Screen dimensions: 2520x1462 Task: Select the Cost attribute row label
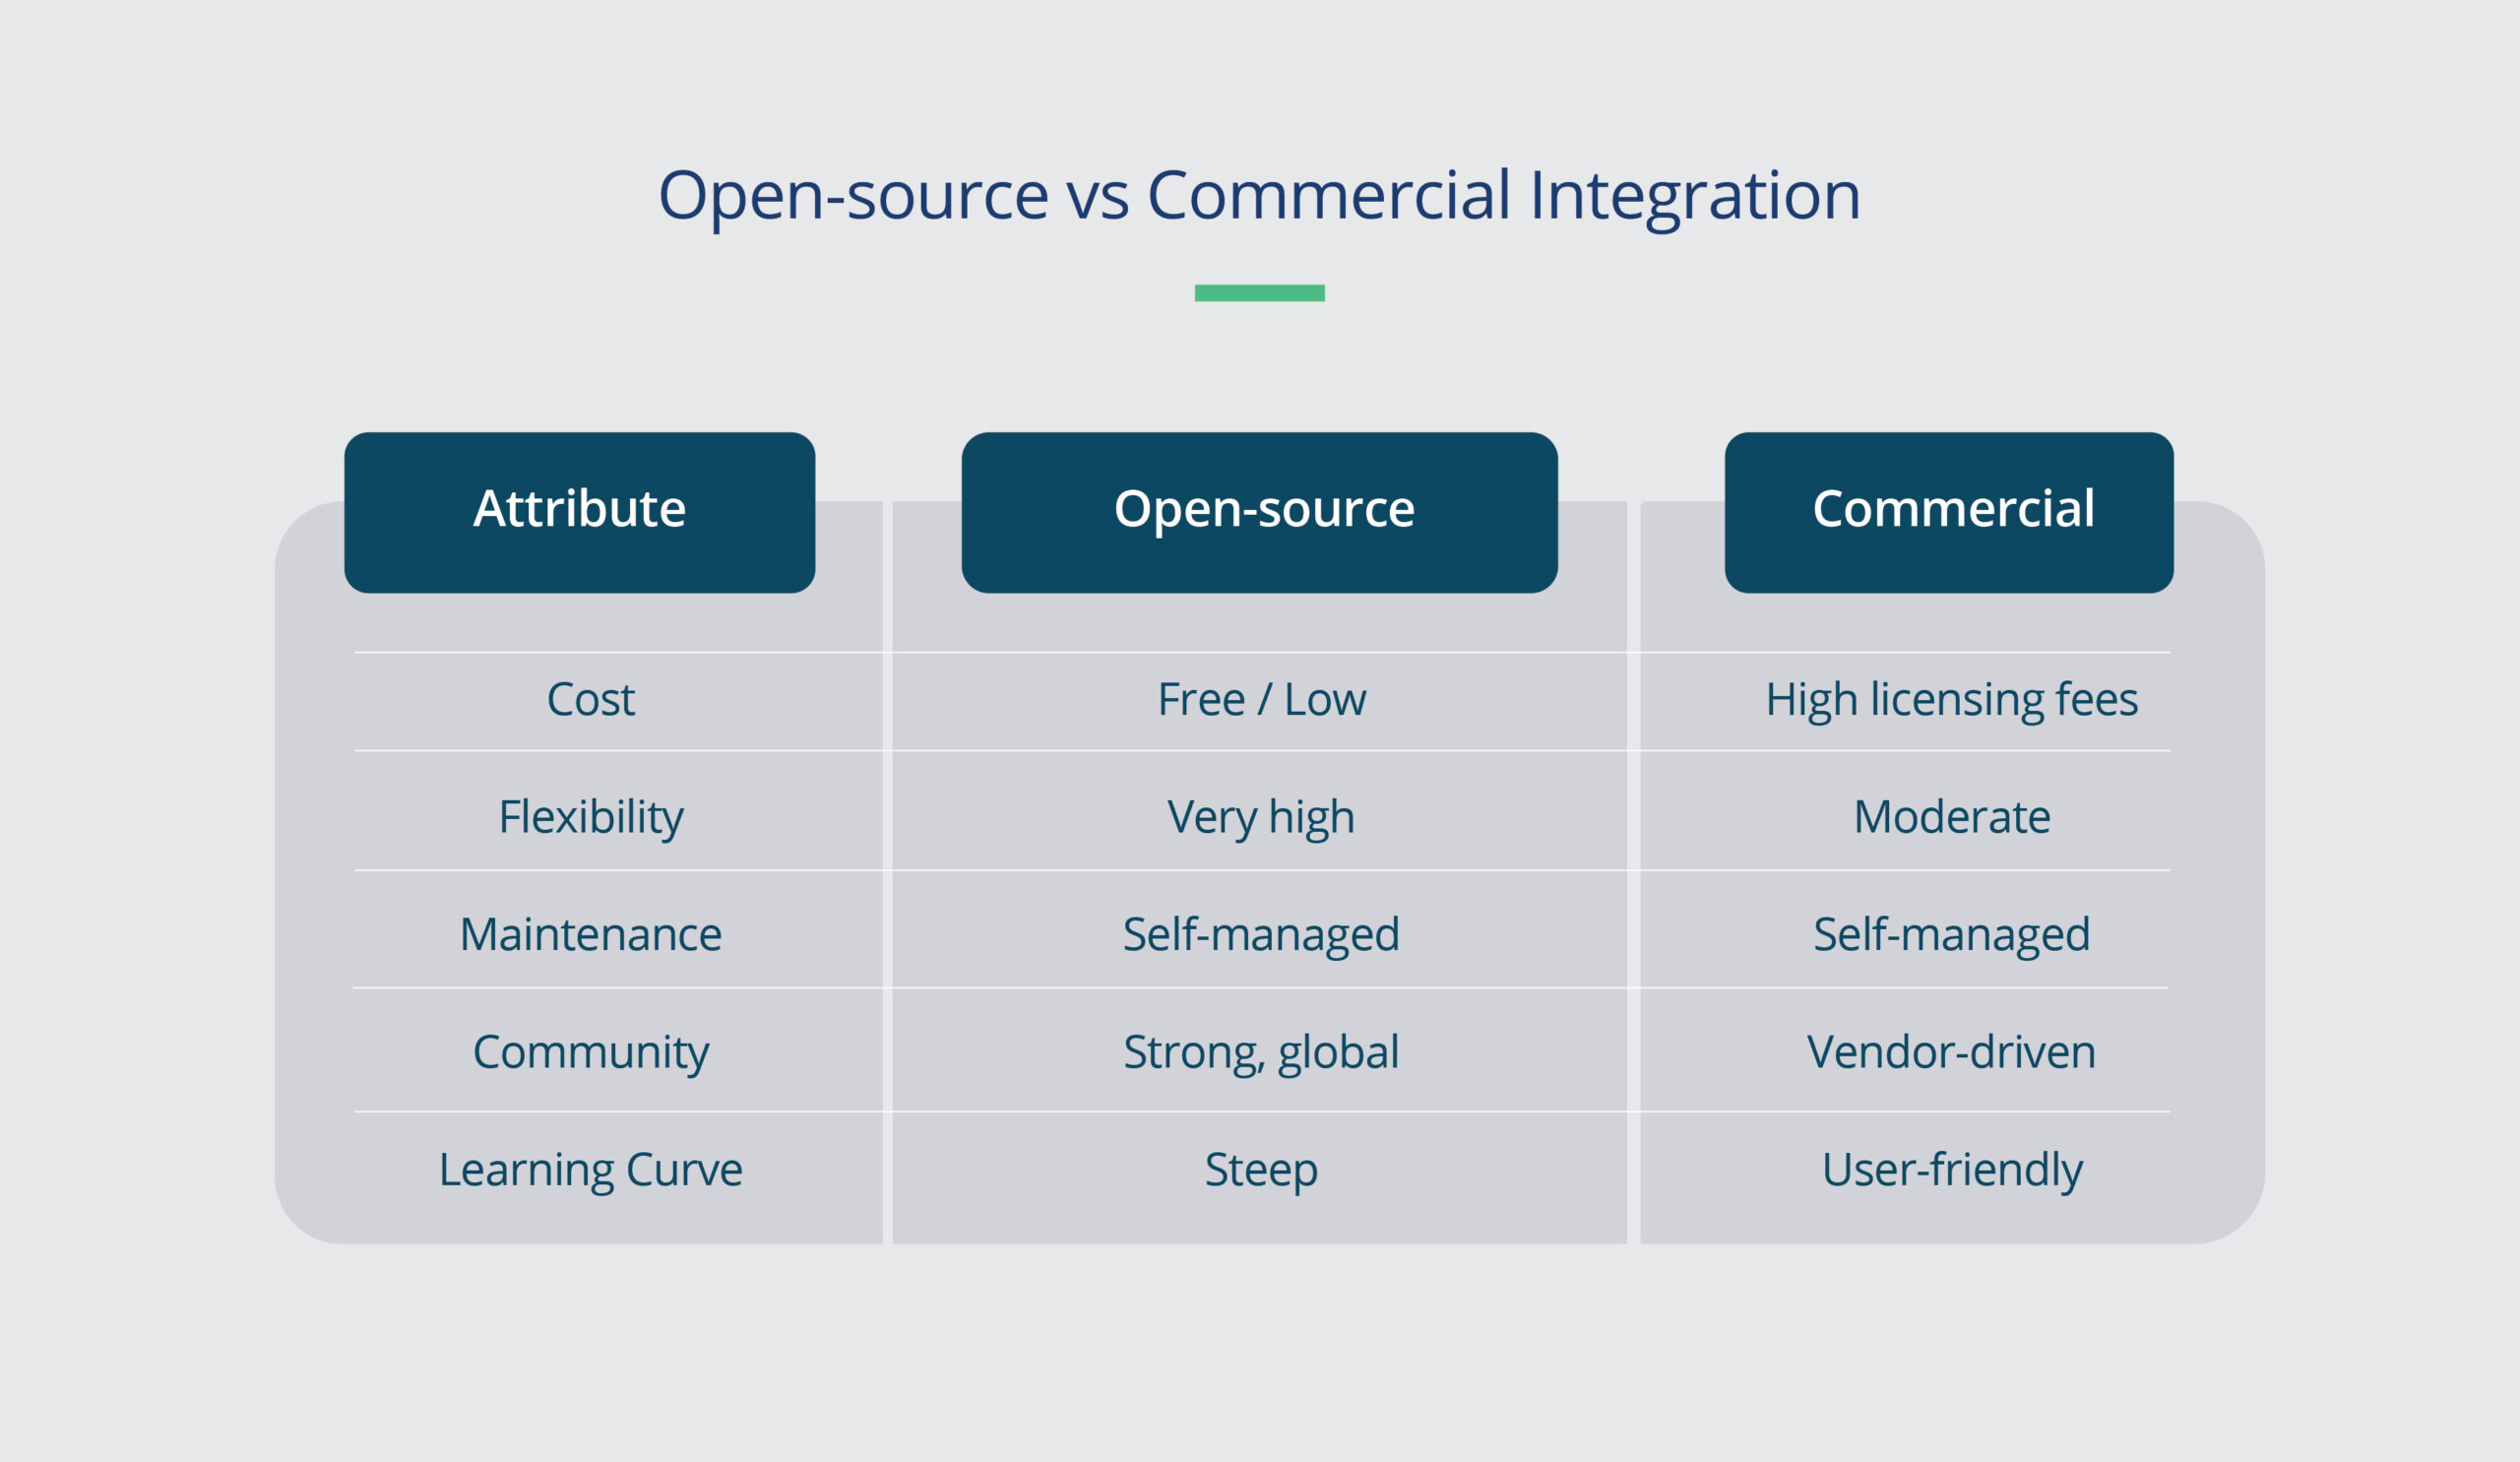589,700
